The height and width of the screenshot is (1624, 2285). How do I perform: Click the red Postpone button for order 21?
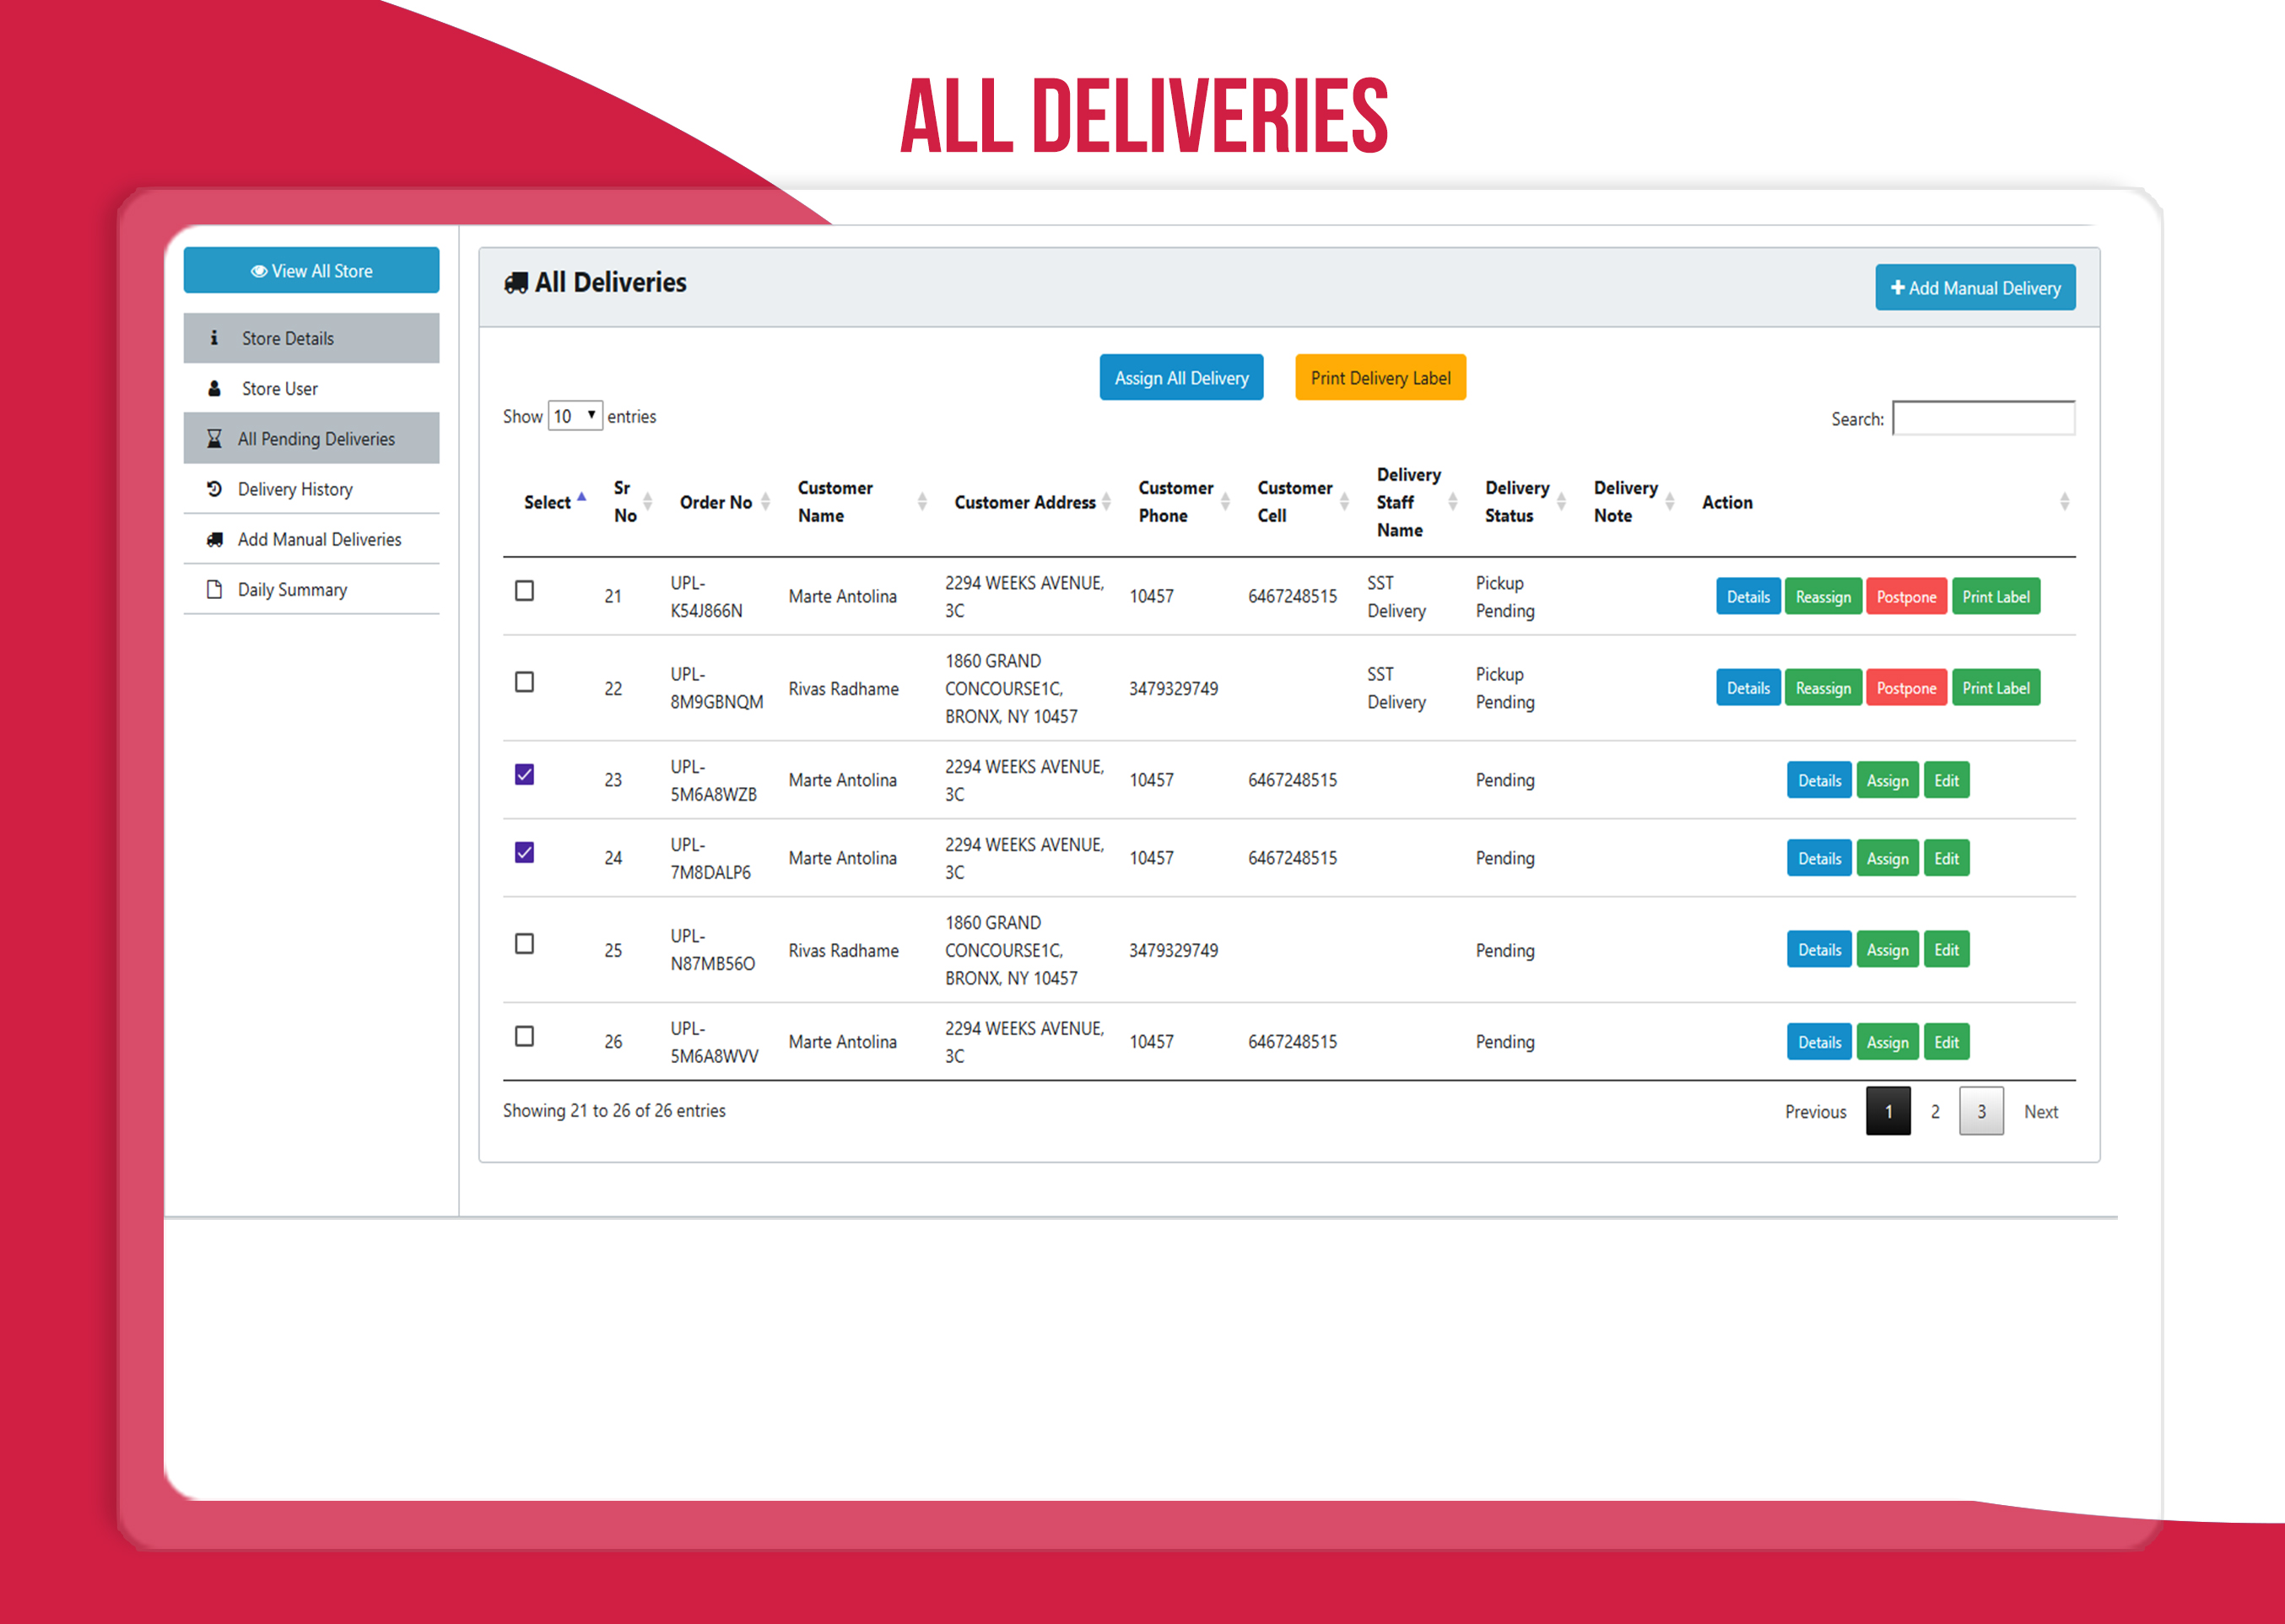(1906, 597)
